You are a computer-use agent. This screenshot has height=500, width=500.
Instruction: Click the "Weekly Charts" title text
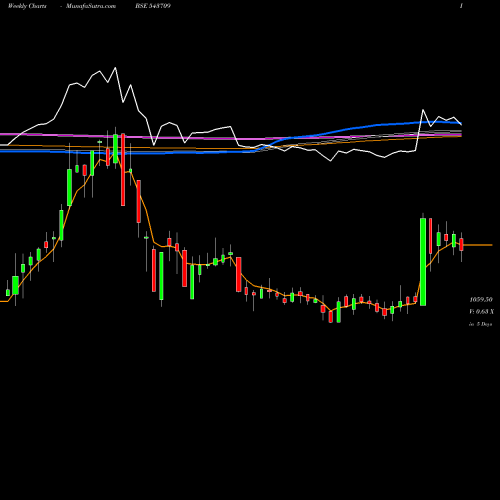[x=27, y=6]
